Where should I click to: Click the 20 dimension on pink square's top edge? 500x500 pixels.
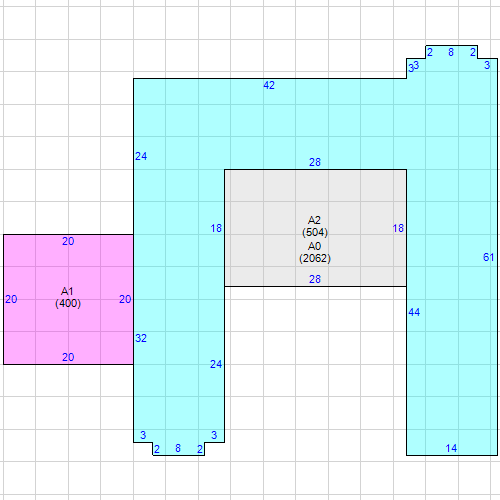(68, 241)
